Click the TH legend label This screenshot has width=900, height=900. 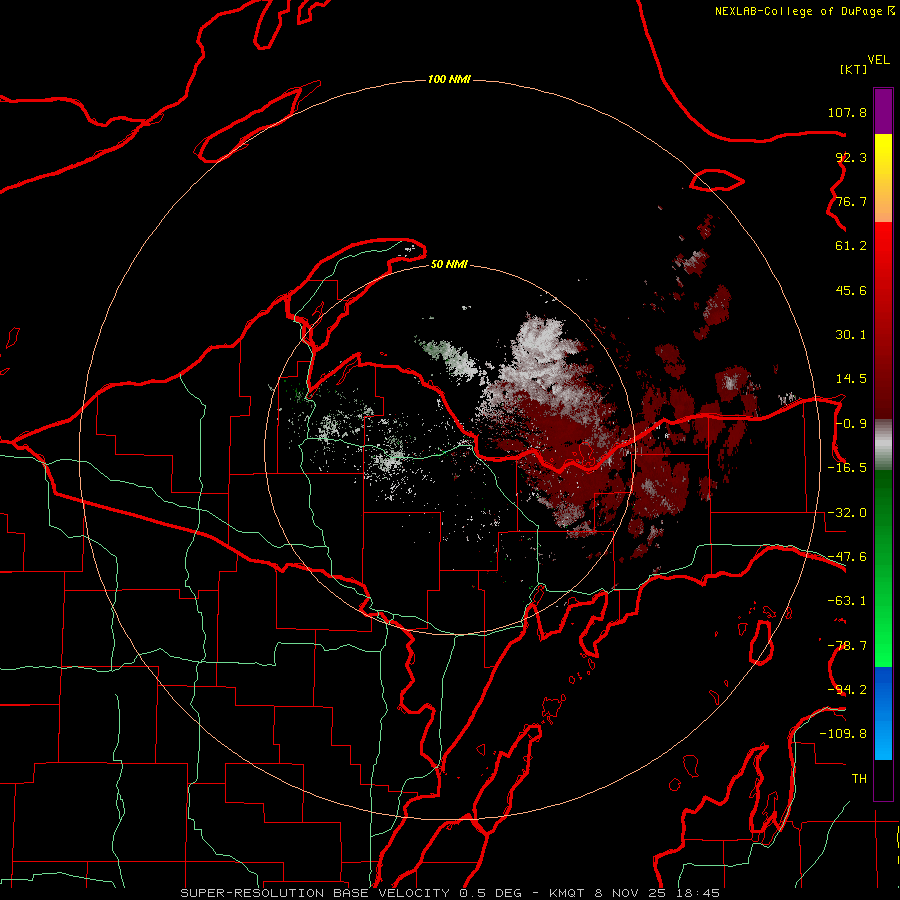tap(859, 779)
